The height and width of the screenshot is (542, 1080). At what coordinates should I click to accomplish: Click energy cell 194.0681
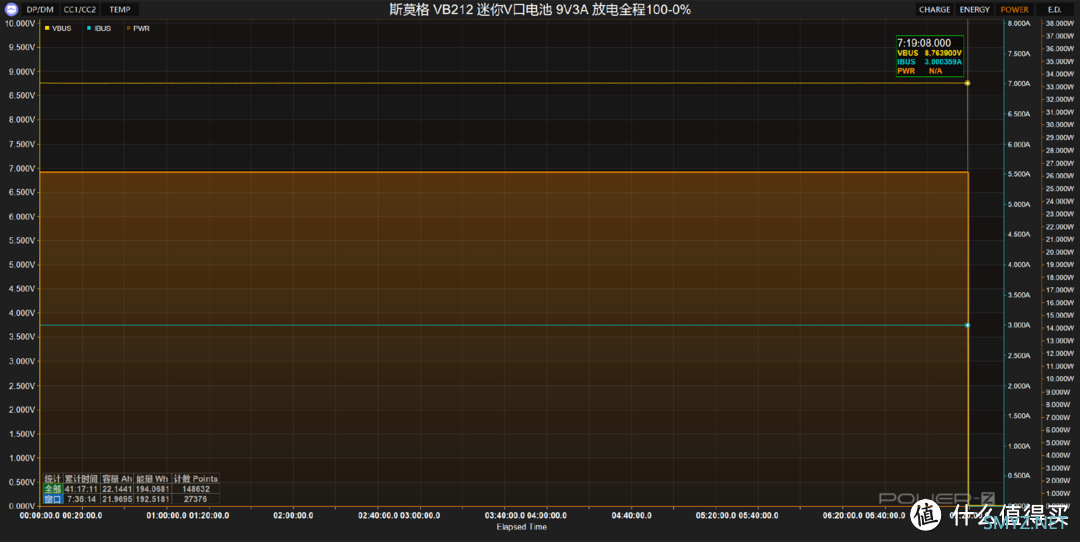[152, 489]
